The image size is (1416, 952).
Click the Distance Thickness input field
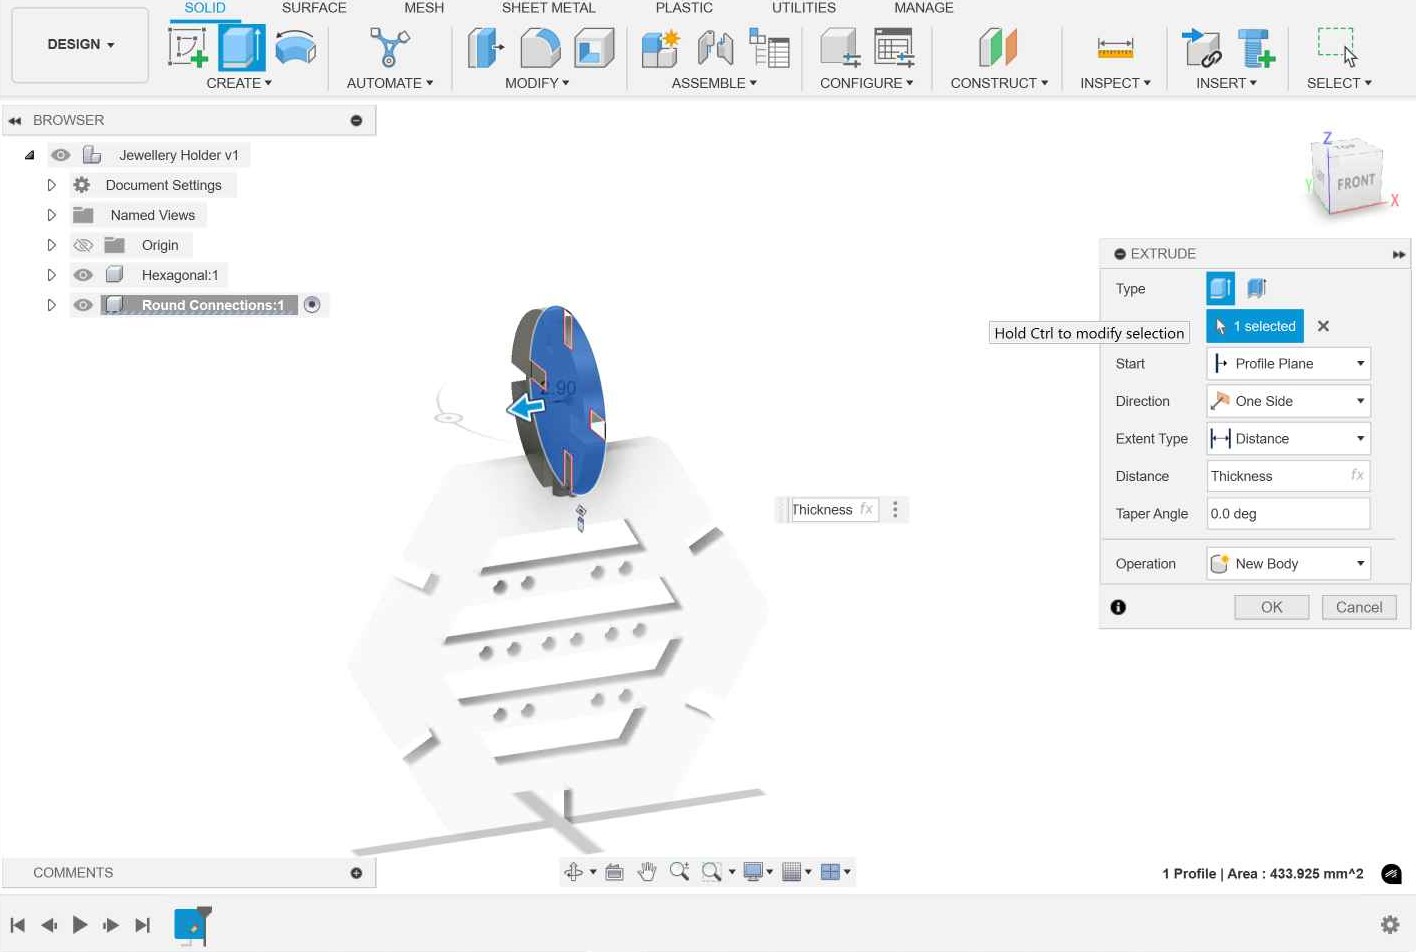(x=1288, y=476)
